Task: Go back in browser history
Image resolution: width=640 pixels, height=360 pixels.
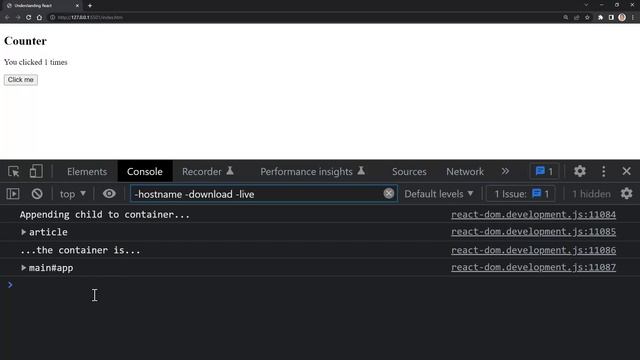Action: pos(7,18)
